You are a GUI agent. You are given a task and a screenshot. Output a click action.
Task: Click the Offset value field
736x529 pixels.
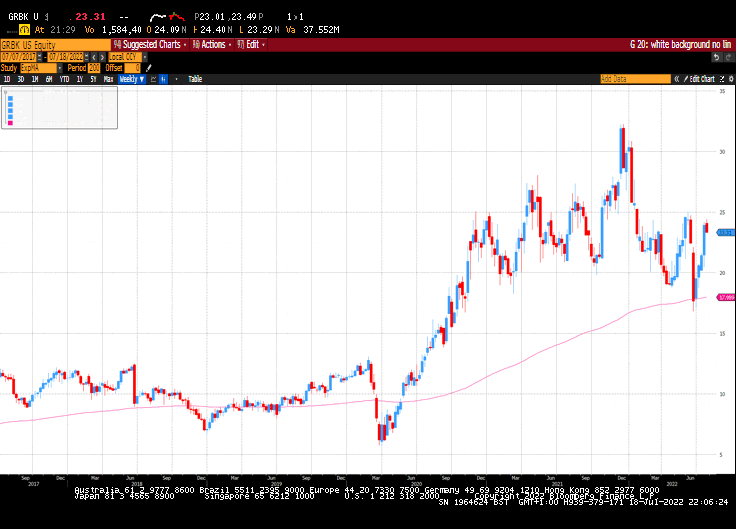point(132,68)
